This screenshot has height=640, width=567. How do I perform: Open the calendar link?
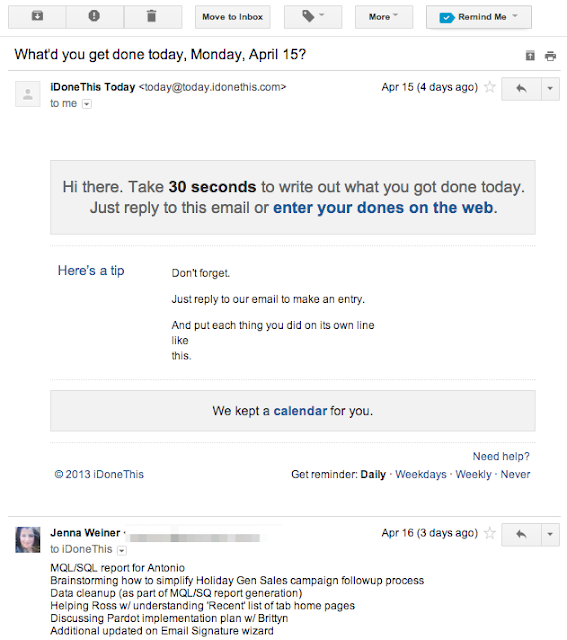pos(300,411)
